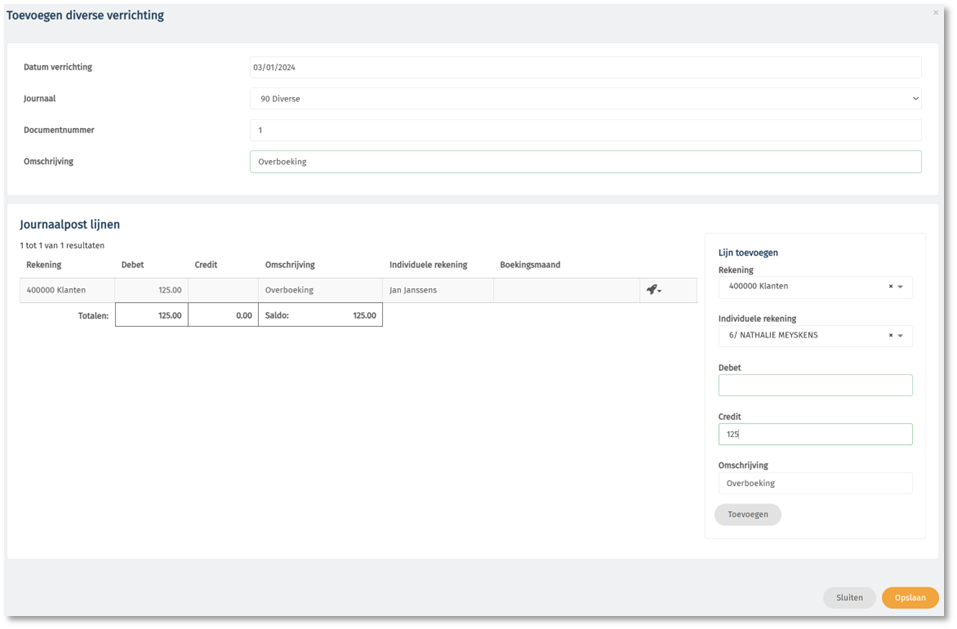Click the Toevoegen button
Viewport: 957px width, 629px height.
pyautogui.click(x=748, y=514)
